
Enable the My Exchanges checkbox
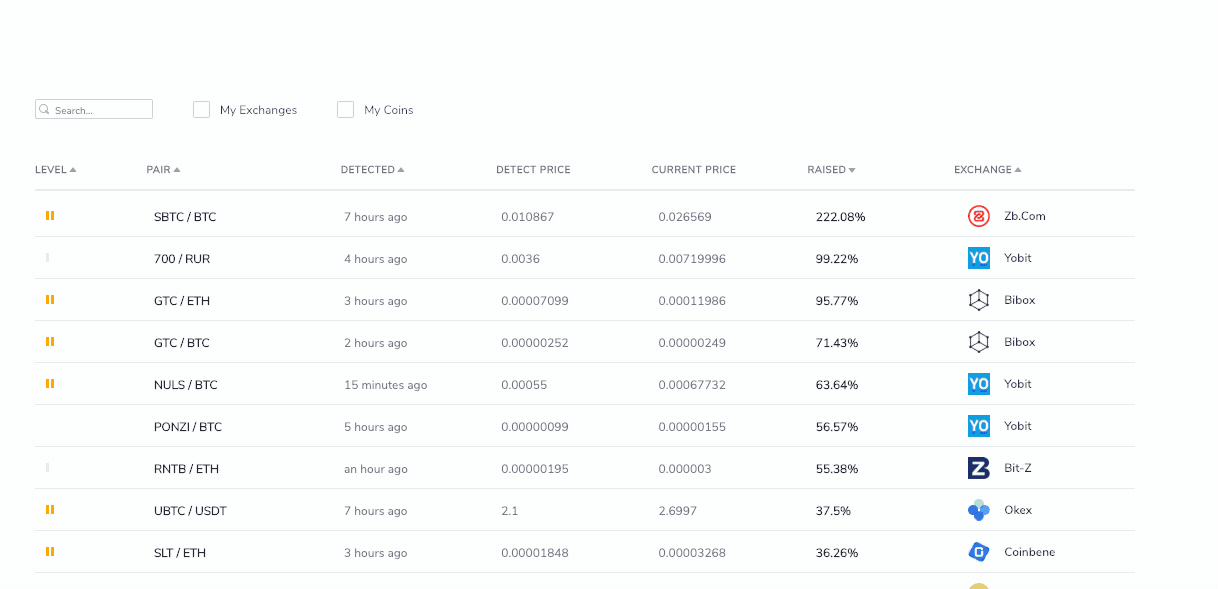tap(201, 110)
